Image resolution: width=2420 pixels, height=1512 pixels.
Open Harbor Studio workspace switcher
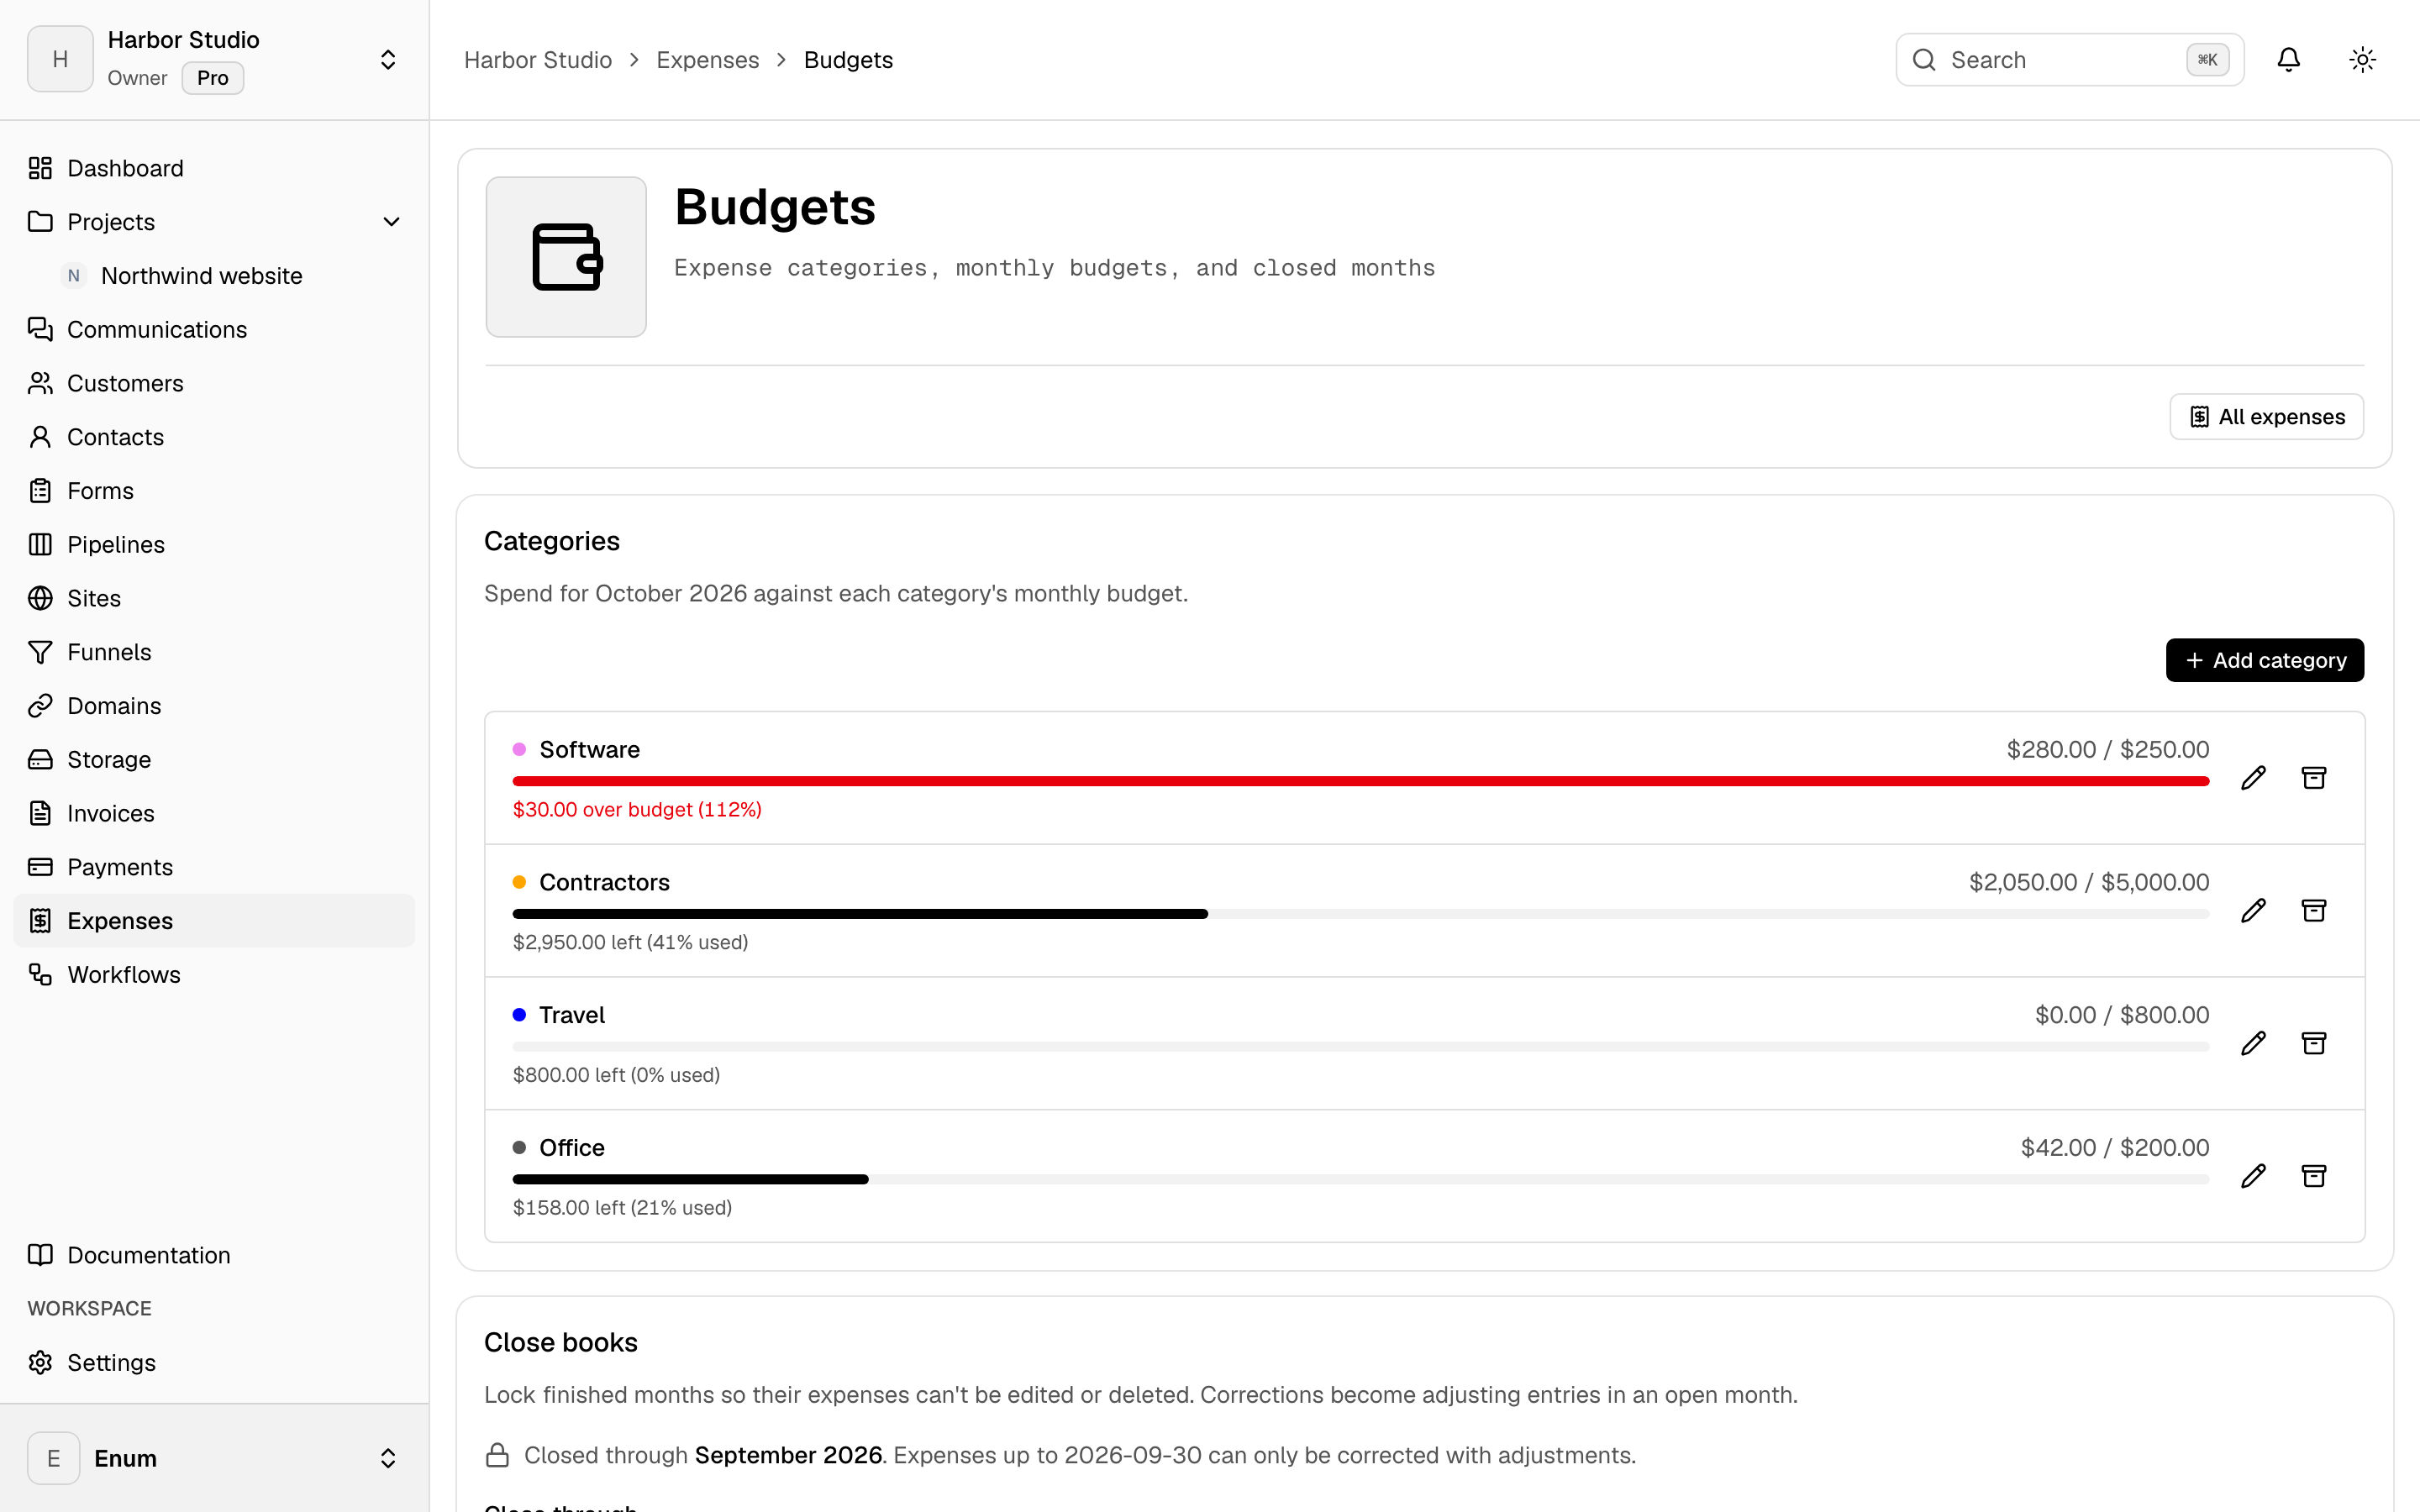[214, 60]
